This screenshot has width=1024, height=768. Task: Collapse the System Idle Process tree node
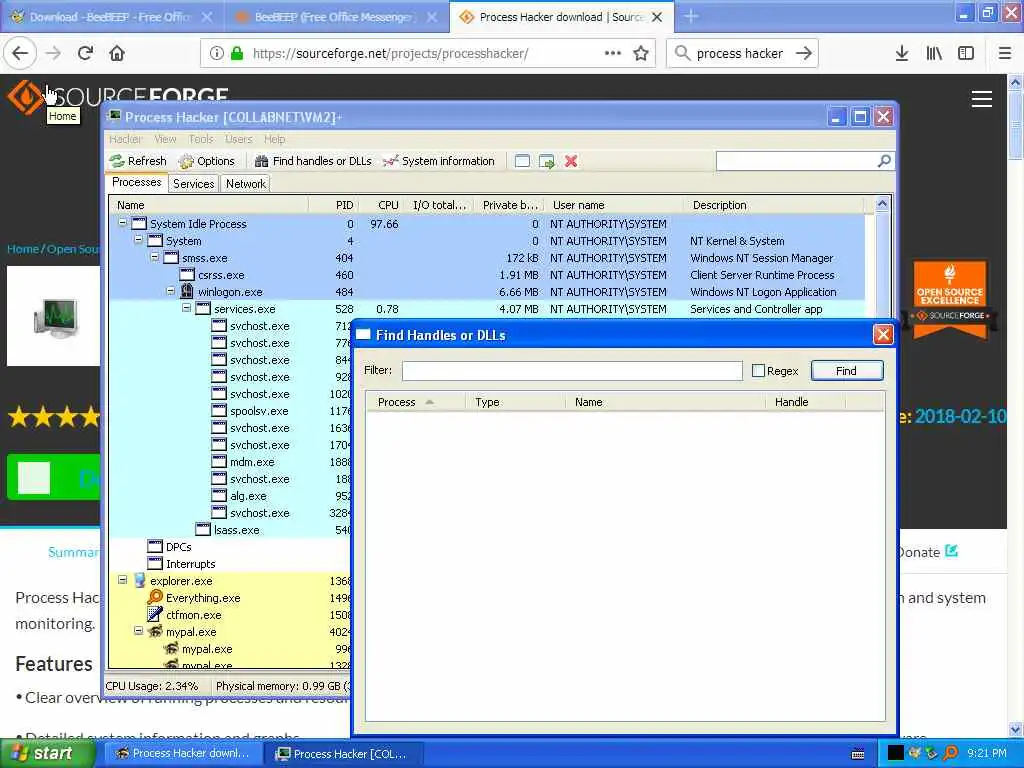122,223
